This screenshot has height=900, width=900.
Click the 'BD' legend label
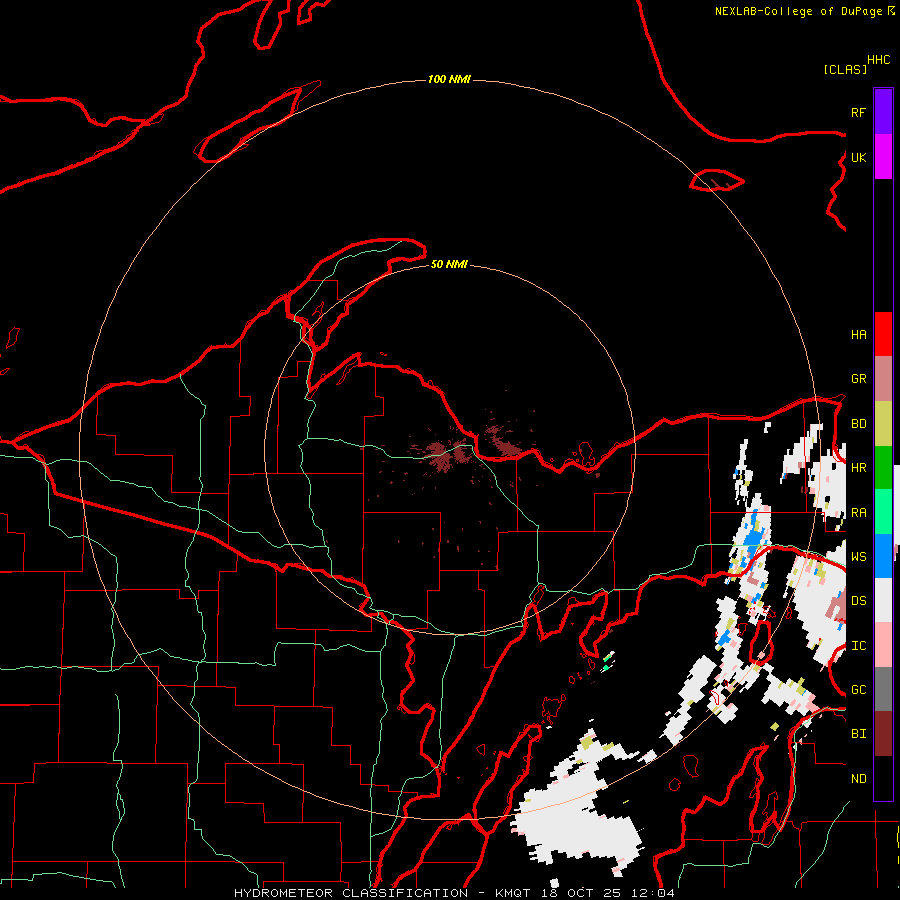pyautogui.click(x=858, y=424)
